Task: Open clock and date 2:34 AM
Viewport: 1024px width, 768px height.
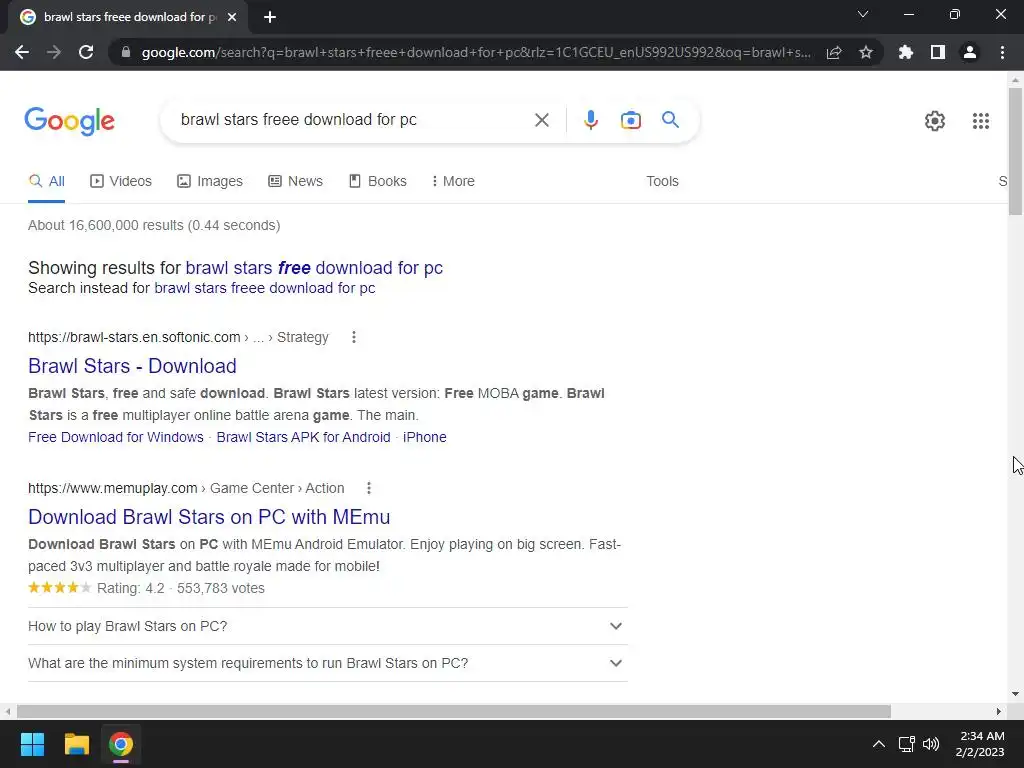Action: [x=981, y=744]
